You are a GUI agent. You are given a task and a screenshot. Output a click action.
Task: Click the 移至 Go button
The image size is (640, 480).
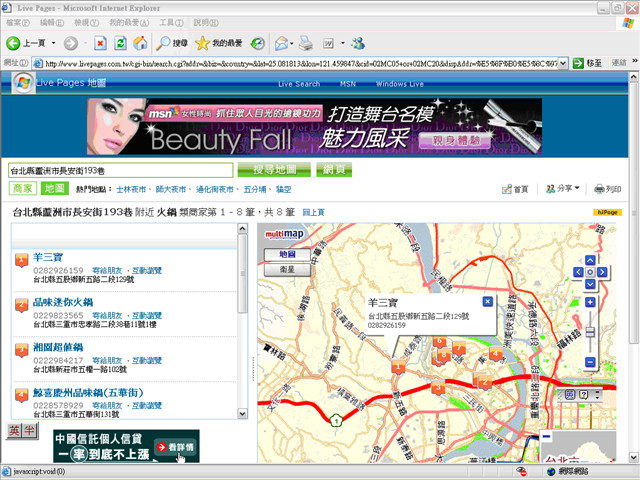coord(587,63)
